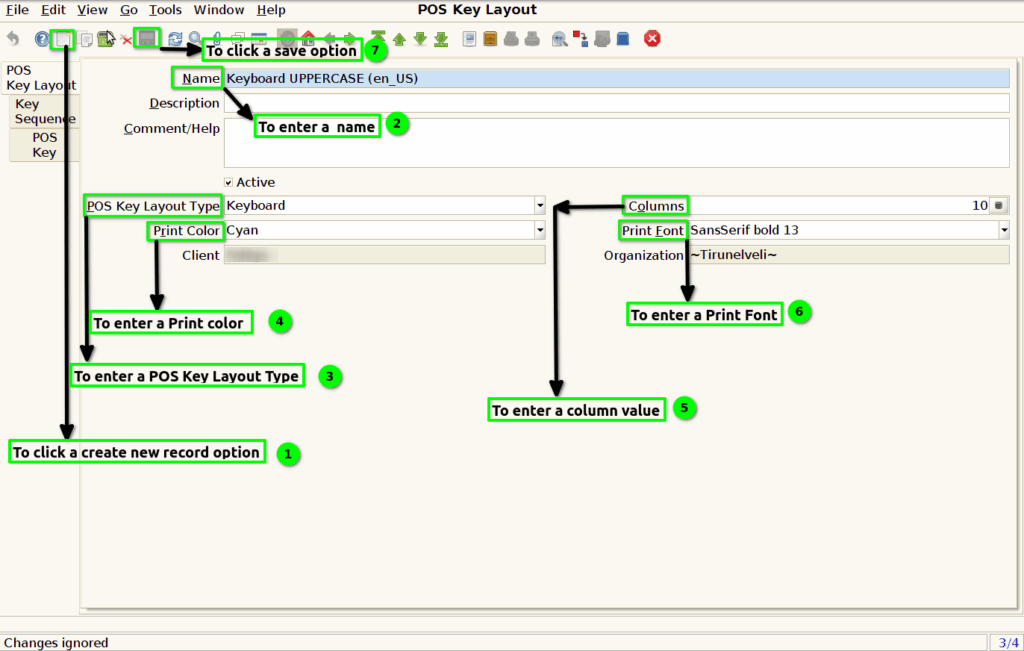1024x651 pixels.
Task: Open the Go menu
Action: [129, 10]
